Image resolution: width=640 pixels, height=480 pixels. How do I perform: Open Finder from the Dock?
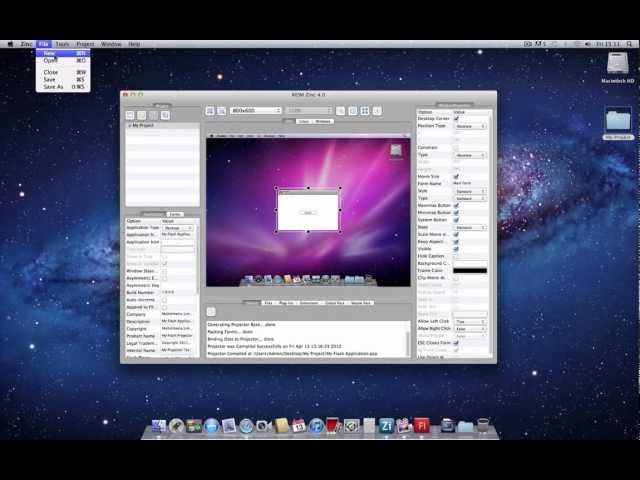tap(159, 426)
